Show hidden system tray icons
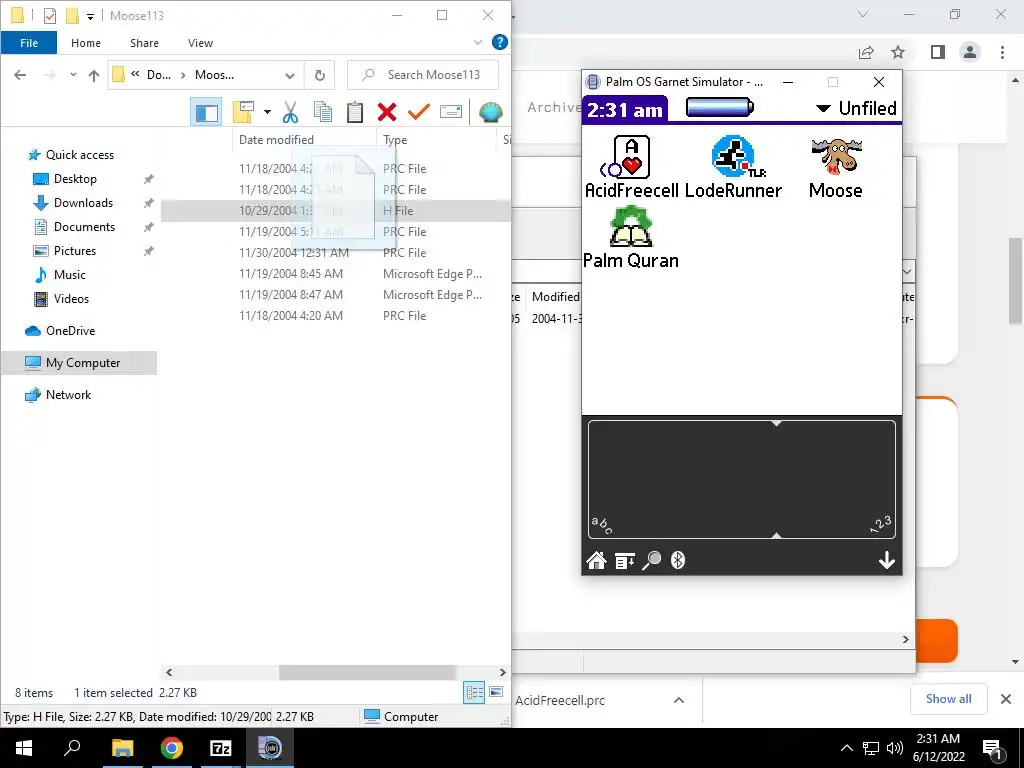Image resolution: width=1024 pixels, height=768 pixels. tap(846, 748)
